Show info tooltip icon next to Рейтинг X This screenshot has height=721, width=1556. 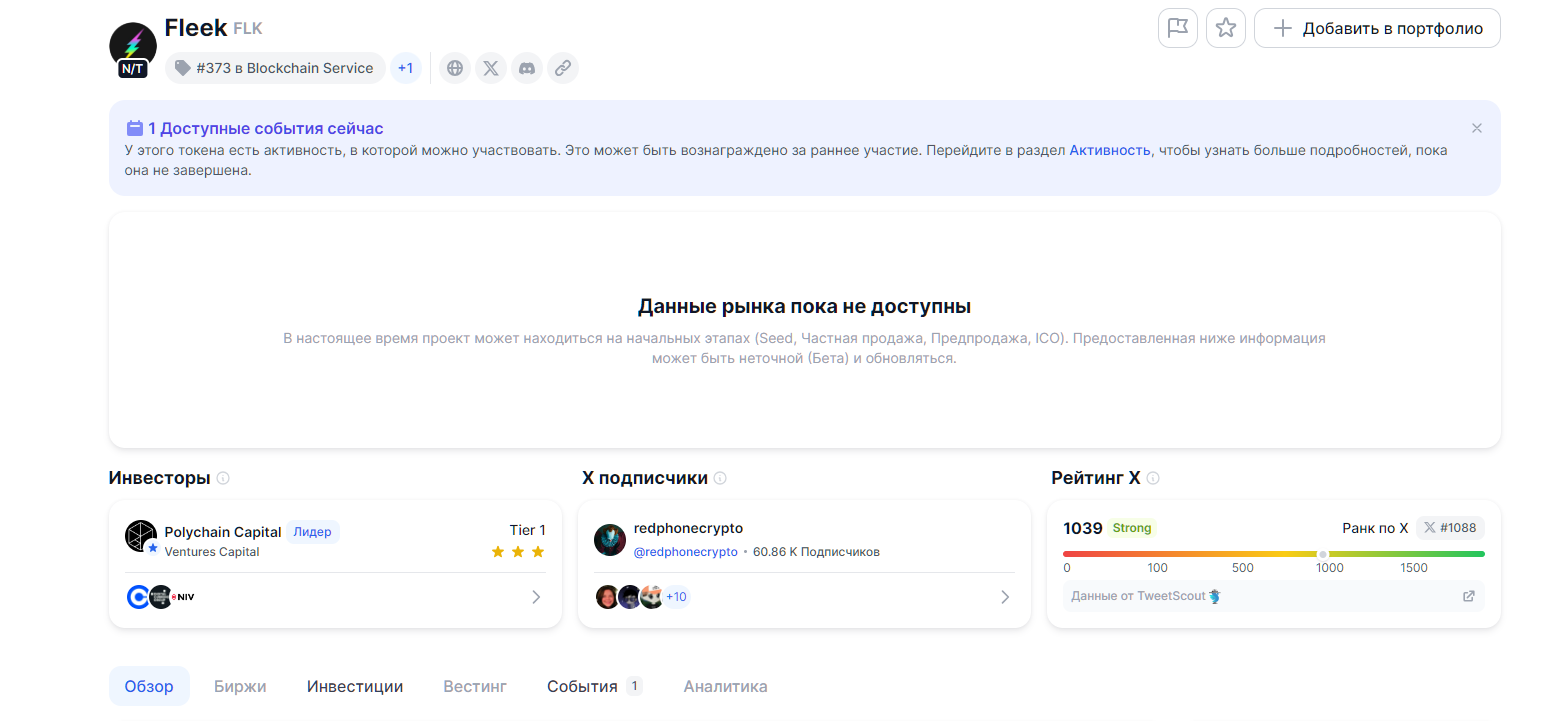click(1153, 478)
